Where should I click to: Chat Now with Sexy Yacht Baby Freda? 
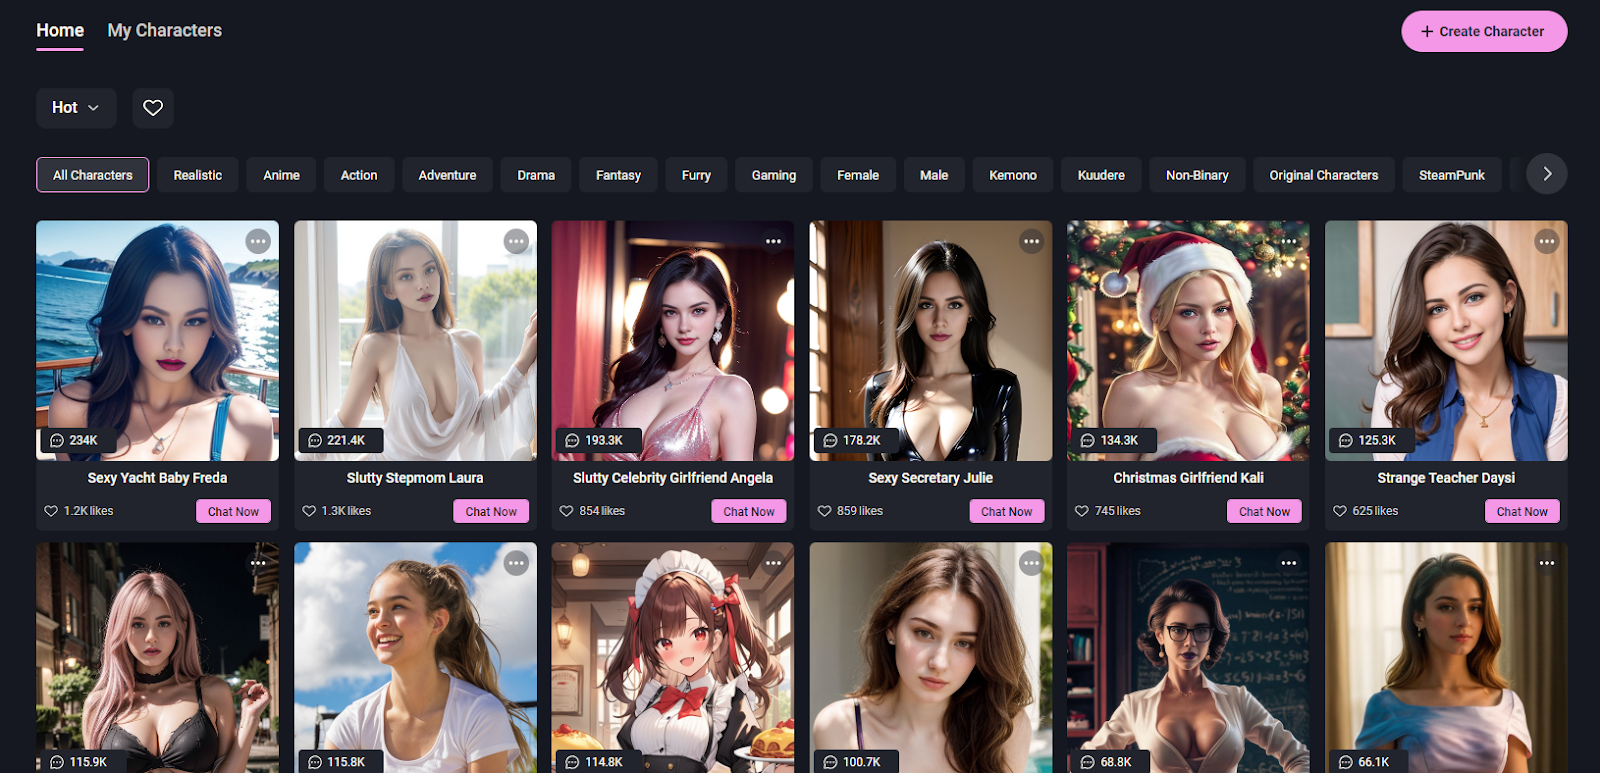point(233,511)
